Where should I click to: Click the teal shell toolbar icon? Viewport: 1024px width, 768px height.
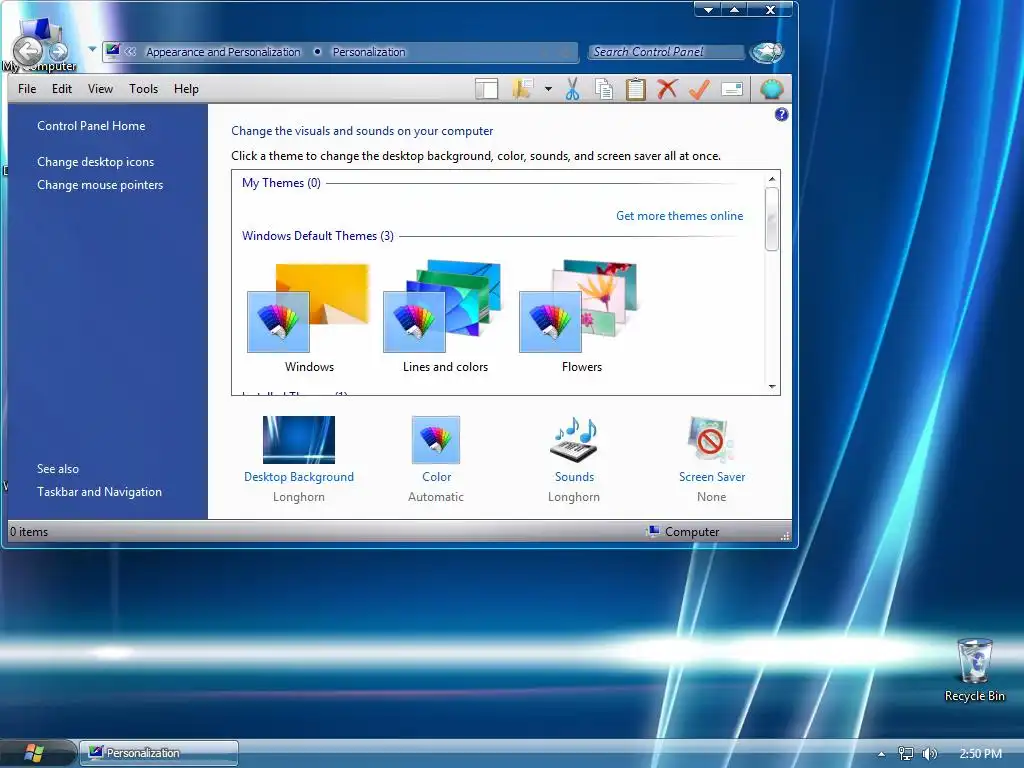point(771,89)
